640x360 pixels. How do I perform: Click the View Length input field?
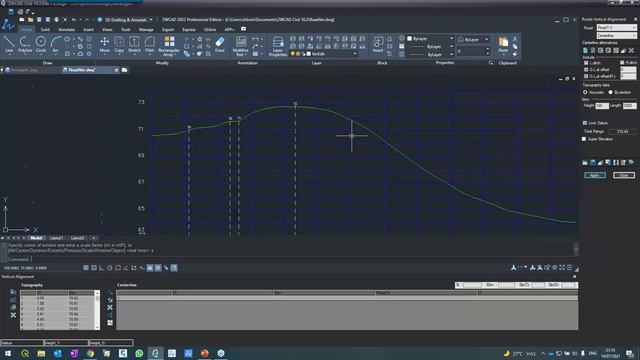[629, 106]
